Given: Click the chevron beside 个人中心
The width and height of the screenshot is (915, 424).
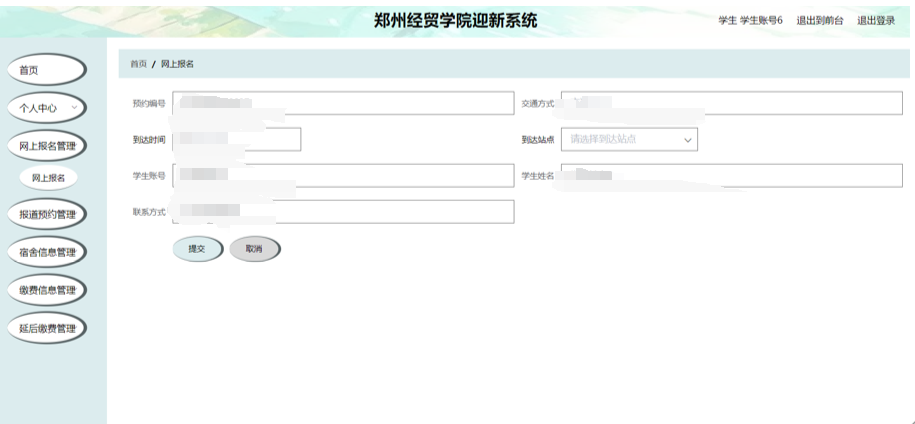Looking at the screenshot, I should click(x=74, y=107).
